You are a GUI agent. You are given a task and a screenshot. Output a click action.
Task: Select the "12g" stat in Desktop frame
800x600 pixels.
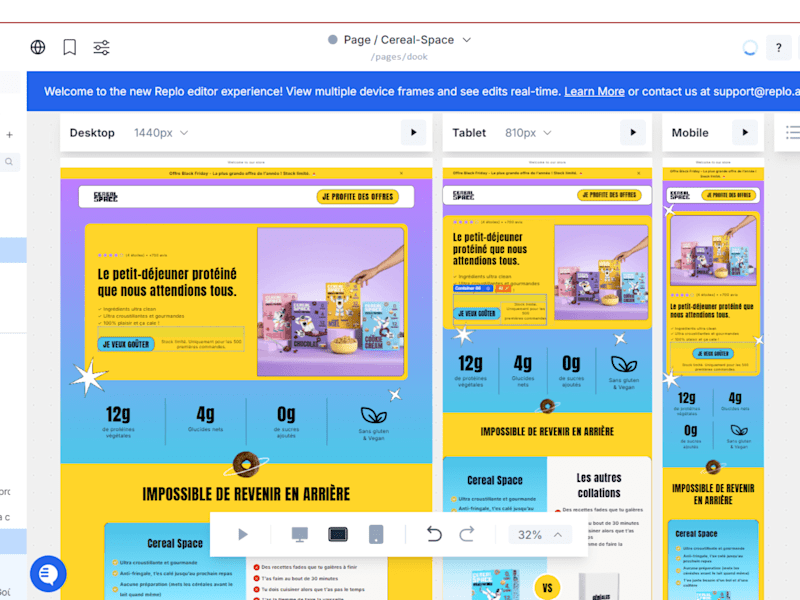[x=118, y=414]
